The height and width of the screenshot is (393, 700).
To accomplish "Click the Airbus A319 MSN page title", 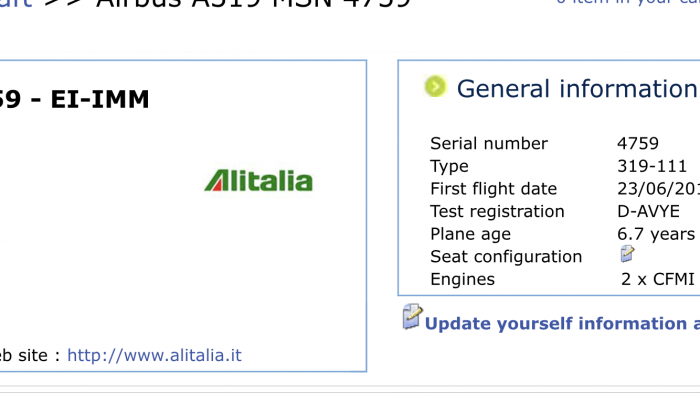I will (x=253, y=4).
